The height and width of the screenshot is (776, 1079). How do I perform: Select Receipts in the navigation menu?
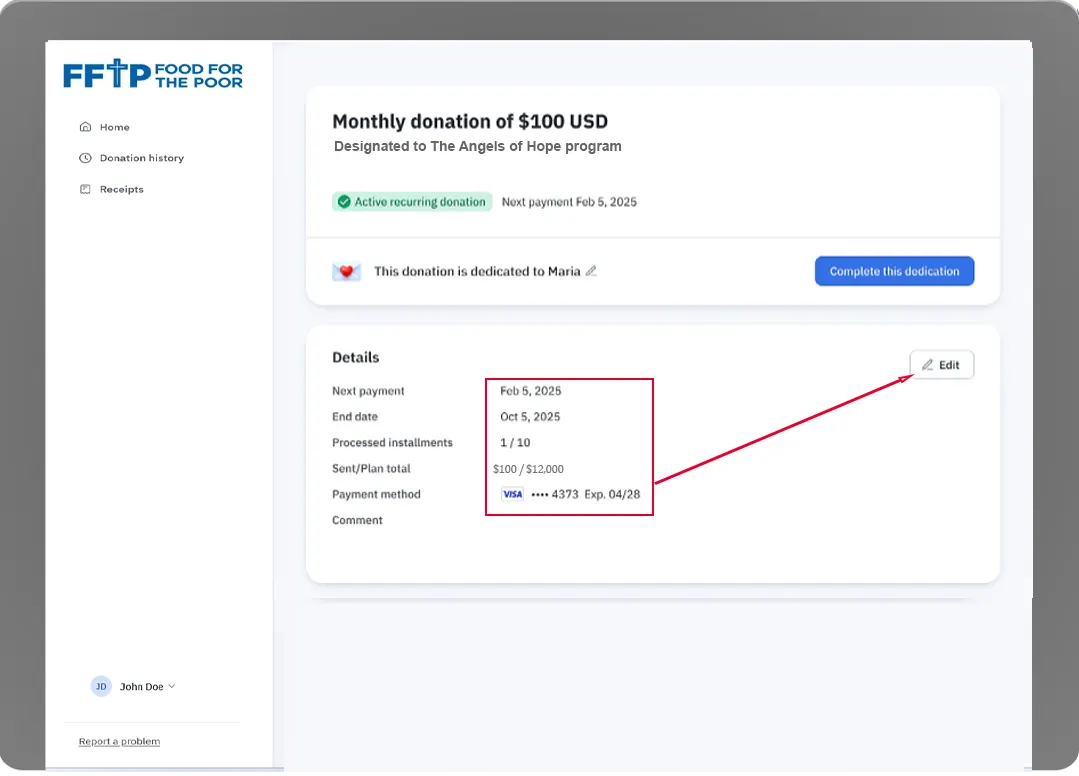(122, 189)
